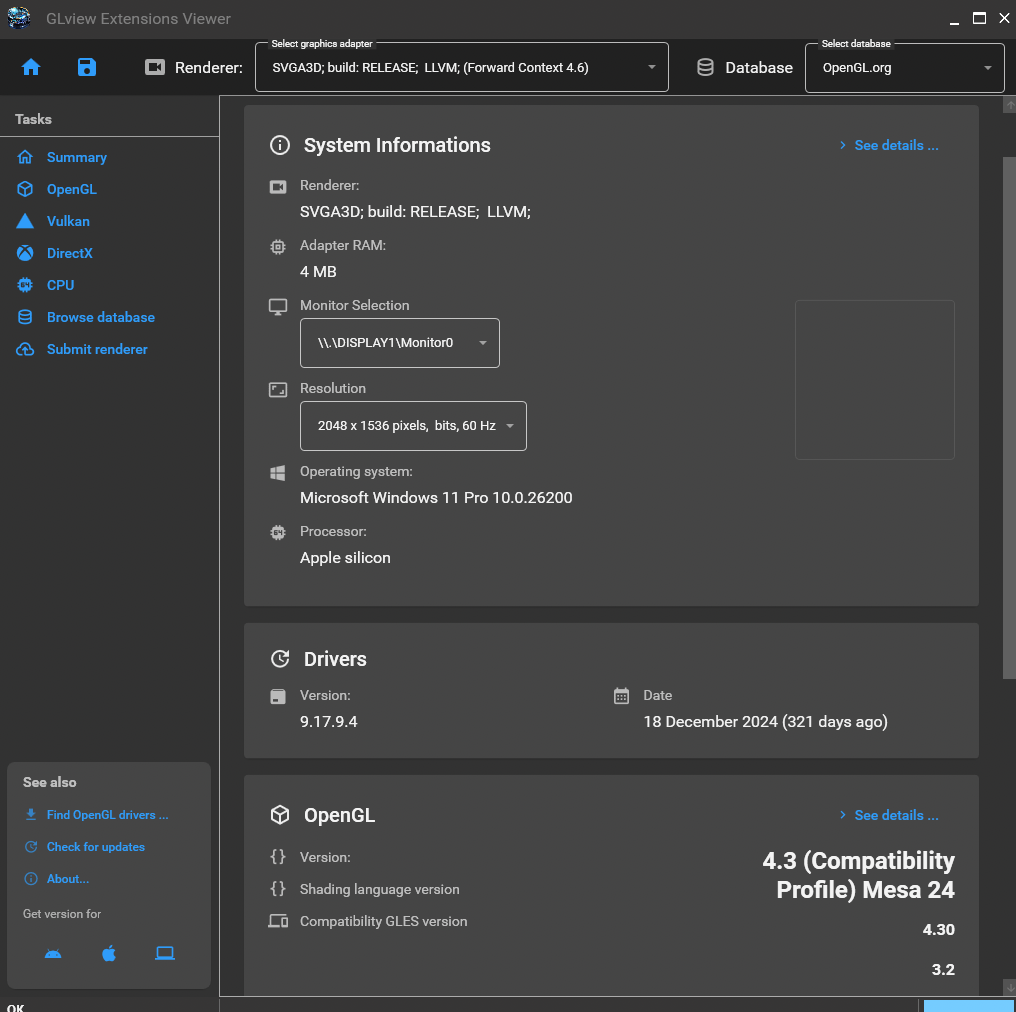
Task: Click the CPU chip icon in Tasks
Action: pos(26,285)
